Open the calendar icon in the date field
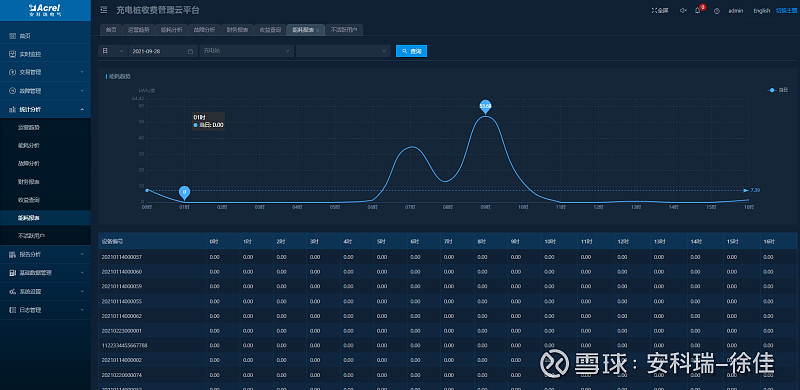The width and height of the screenshot is (800, 390). (190, 51)
